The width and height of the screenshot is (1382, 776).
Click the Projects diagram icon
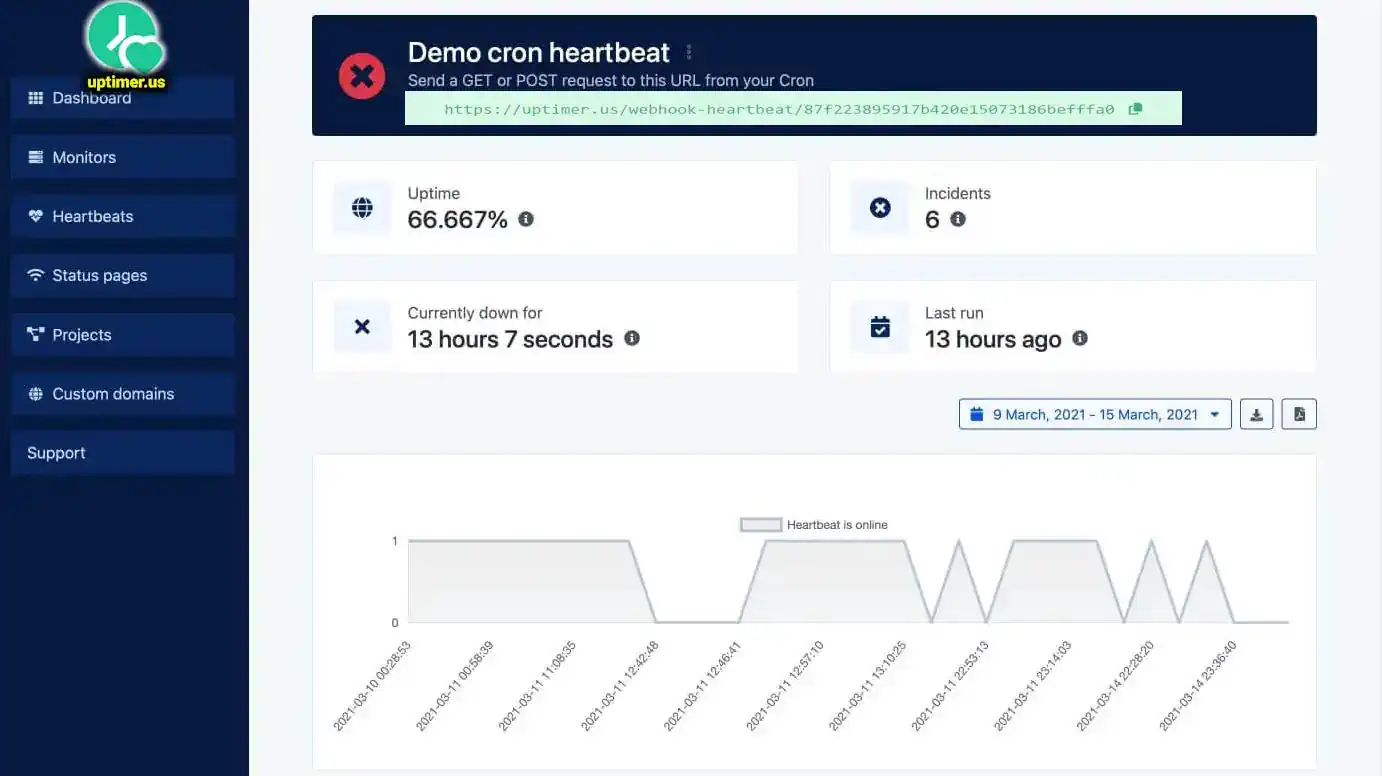click(x=36, y=334)
